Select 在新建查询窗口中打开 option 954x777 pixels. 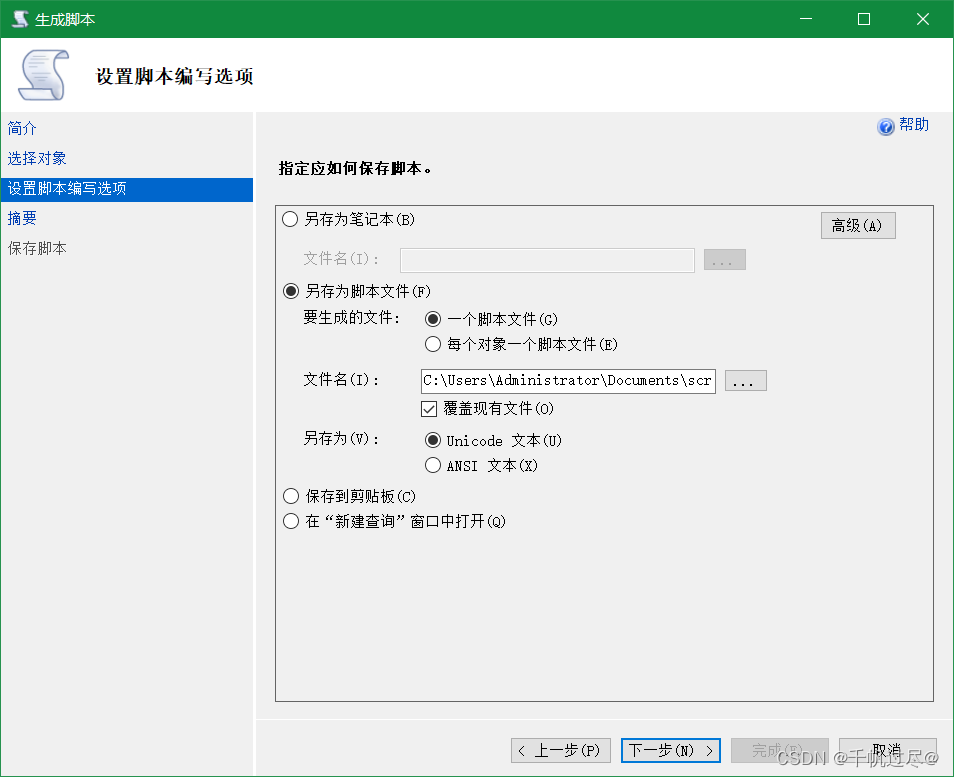pos(291,520)
